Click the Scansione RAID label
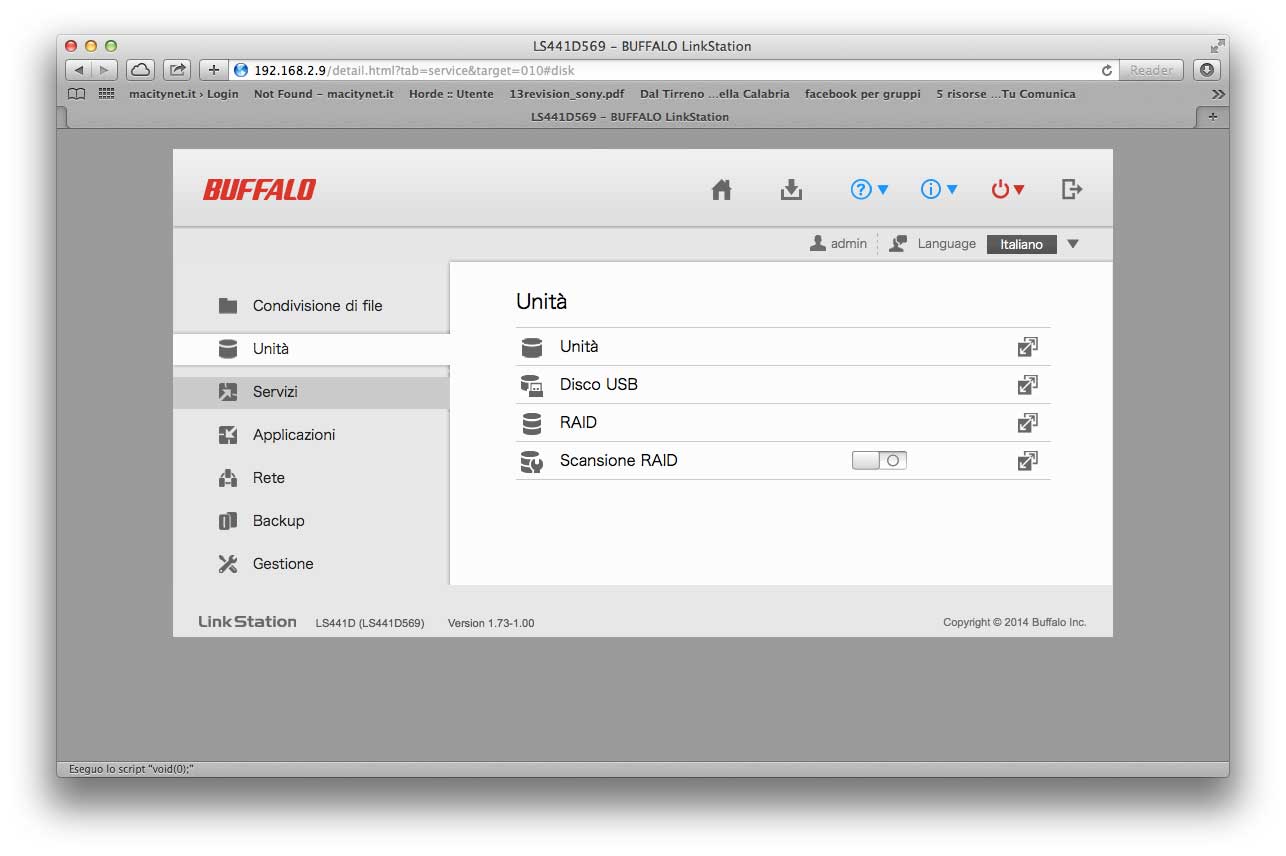The image size is (1286, 856). pyautogui.click(x=618, y=461)
